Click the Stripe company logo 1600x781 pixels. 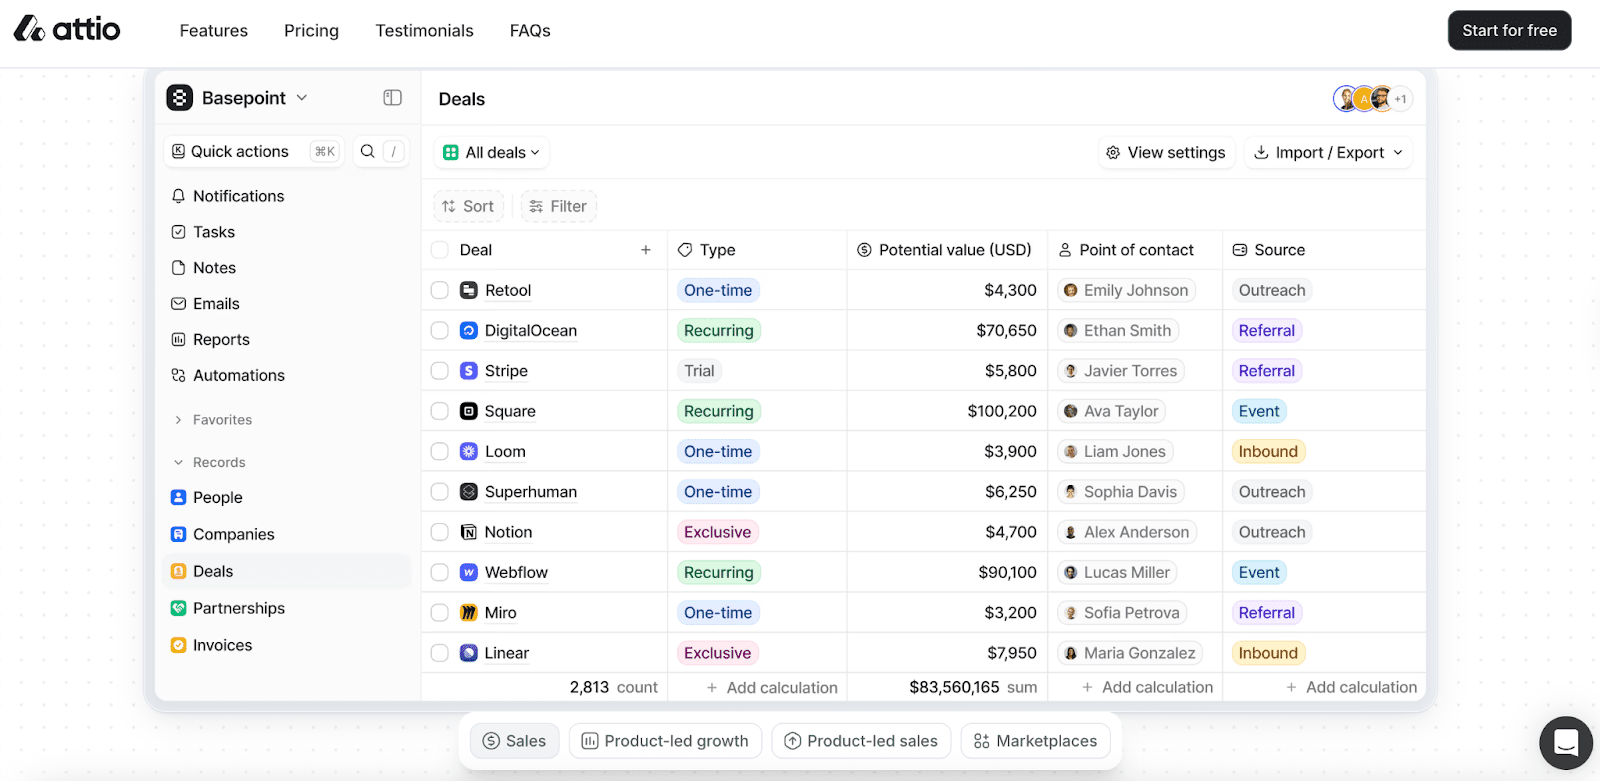(x=469, y=371)
